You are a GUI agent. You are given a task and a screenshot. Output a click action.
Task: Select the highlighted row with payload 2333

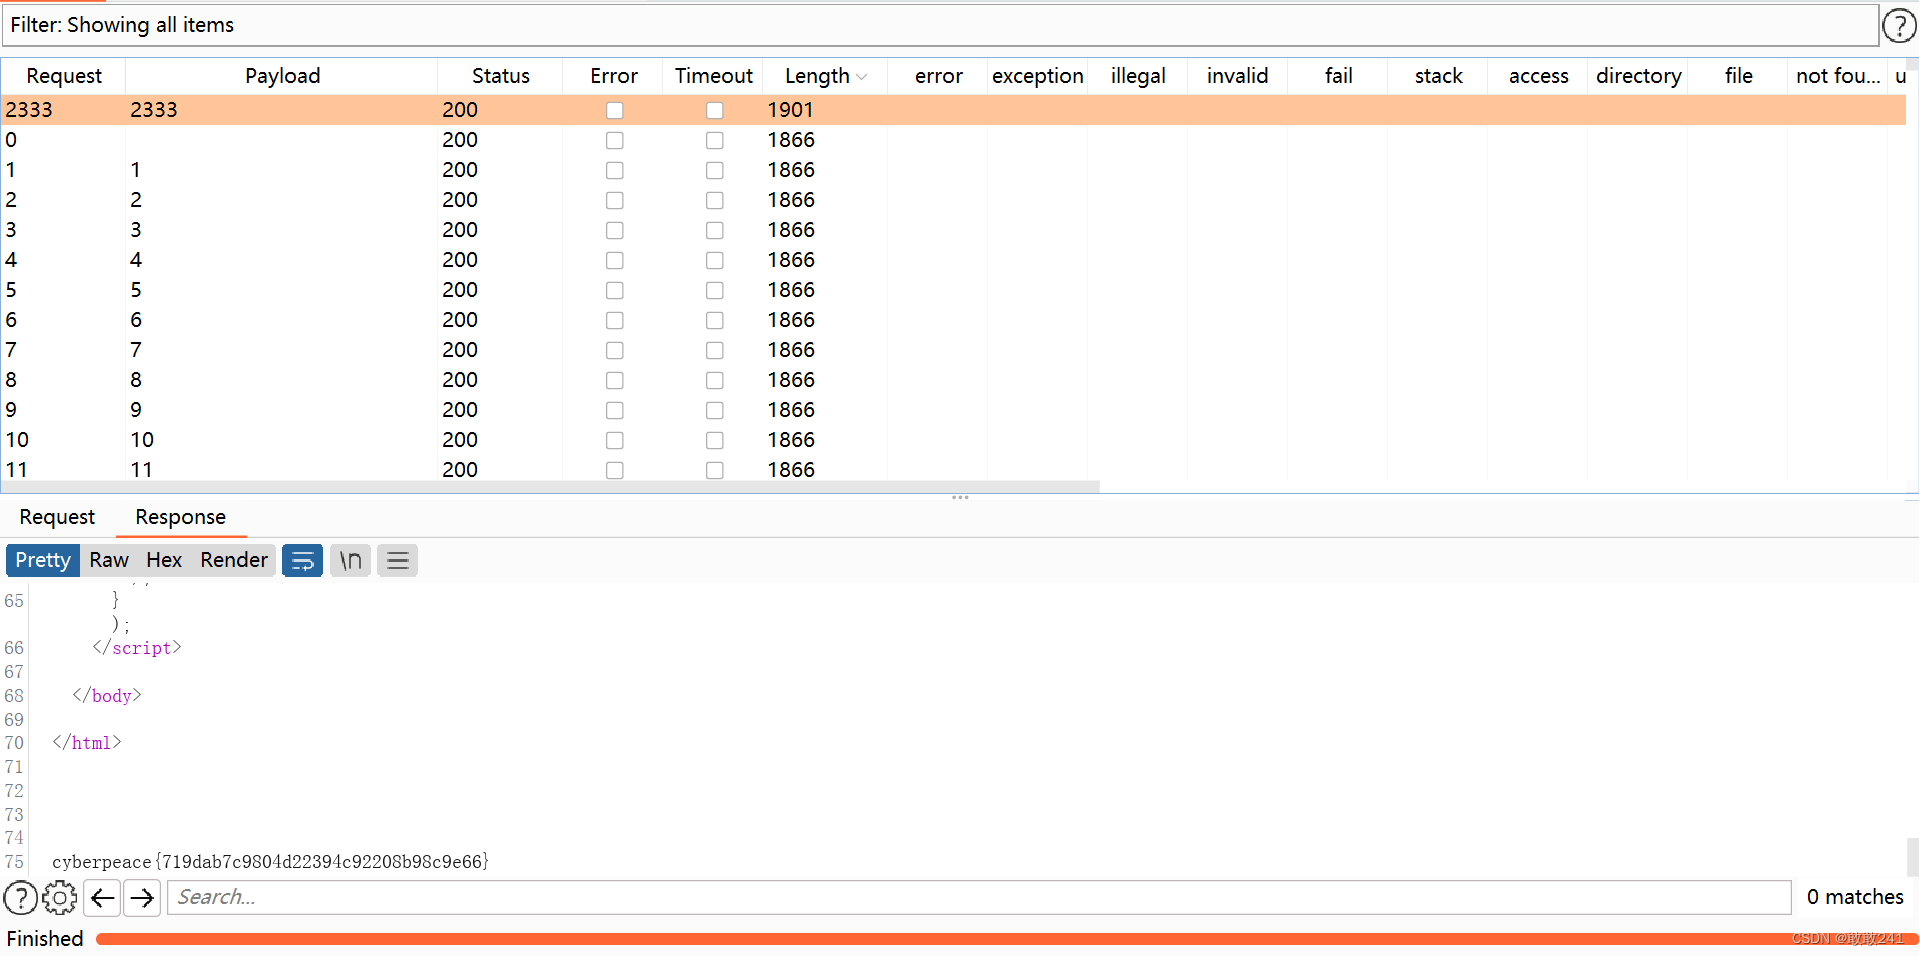click(954, 110)
